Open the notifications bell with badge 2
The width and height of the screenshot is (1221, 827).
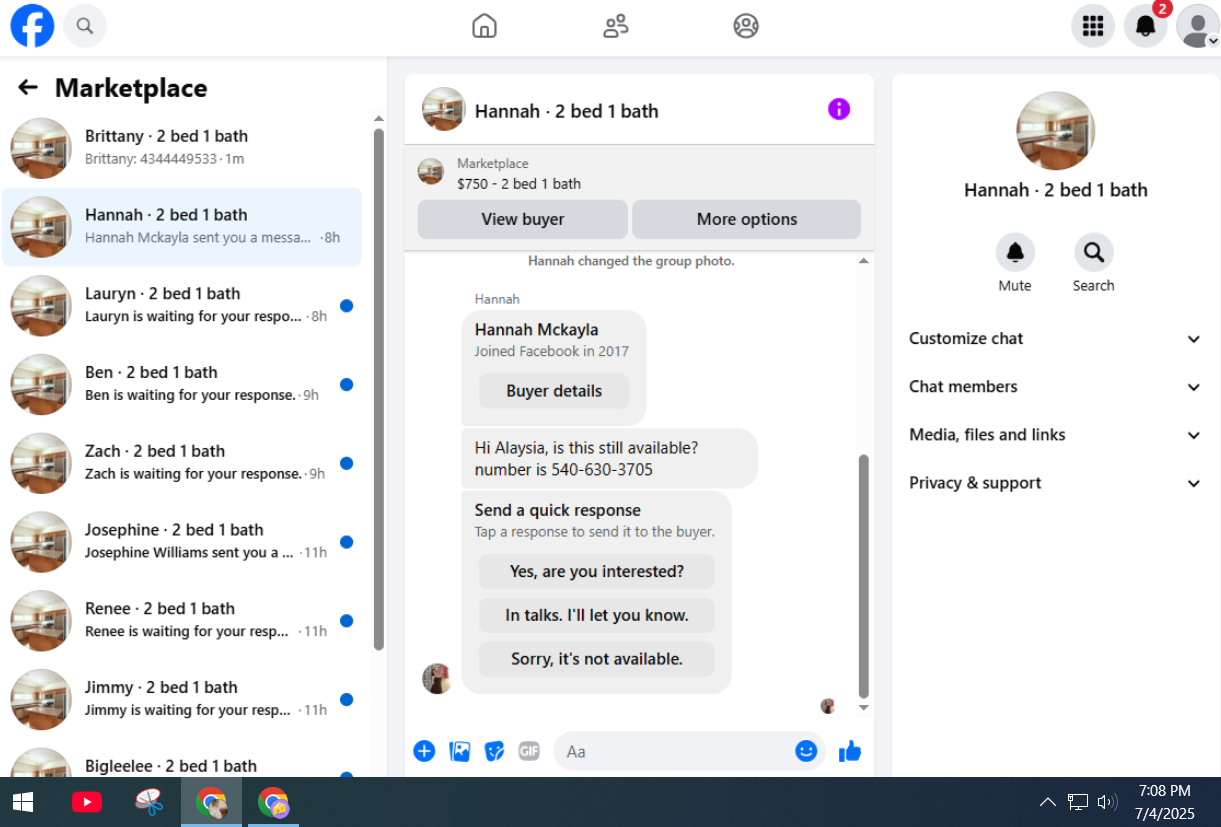pyautogui.click(x=1146, y=26)
